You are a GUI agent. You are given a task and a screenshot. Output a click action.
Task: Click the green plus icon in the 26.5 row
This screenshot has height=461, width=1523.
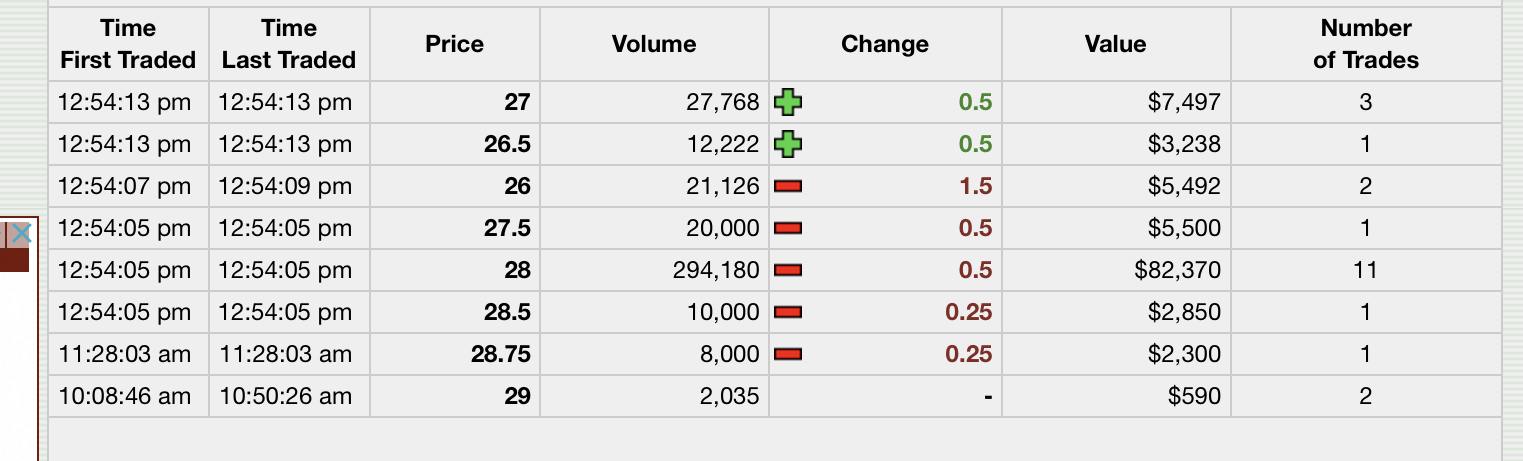790,144
